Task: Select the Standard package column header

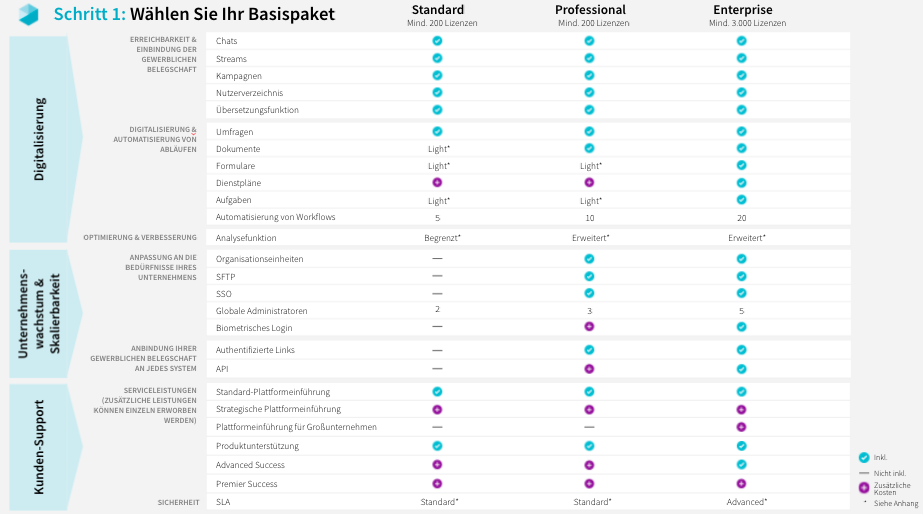Action: click(437, 10)
